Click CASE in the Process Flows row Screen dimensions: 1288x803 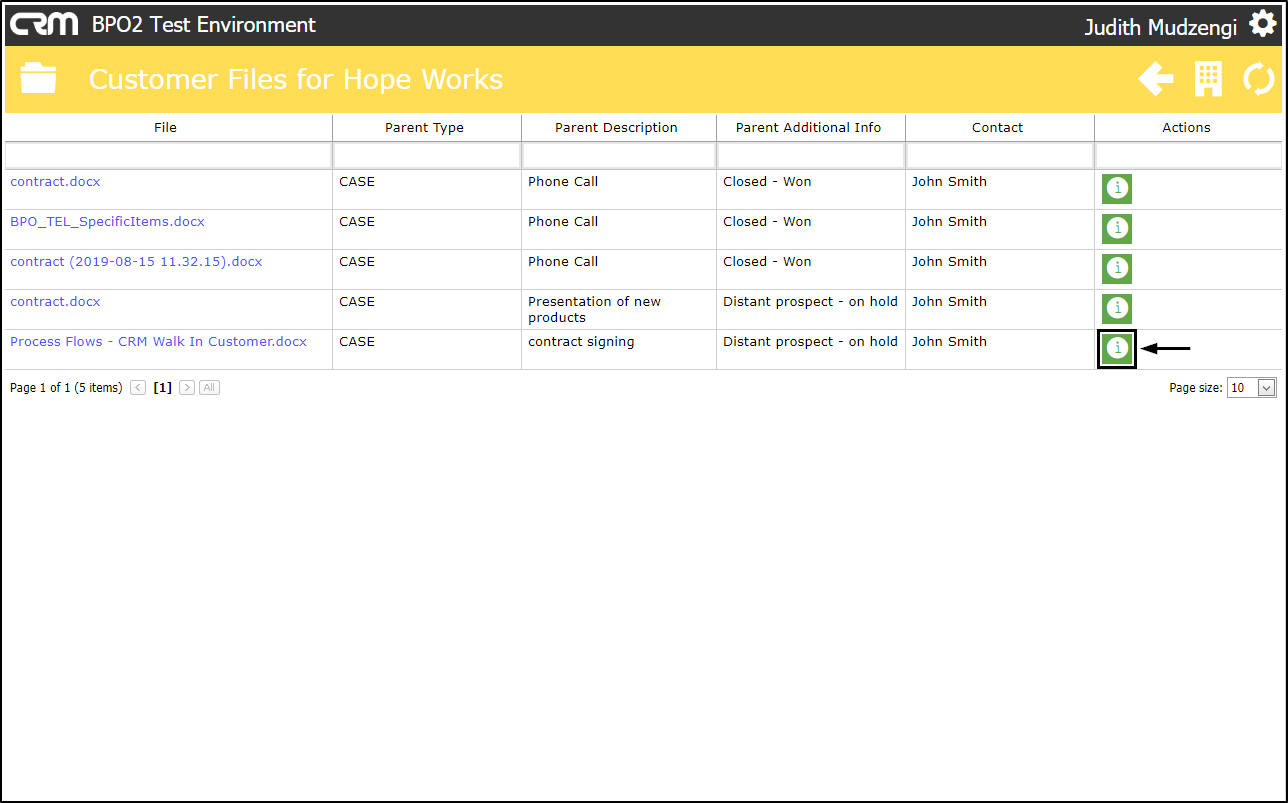(357, 342)
